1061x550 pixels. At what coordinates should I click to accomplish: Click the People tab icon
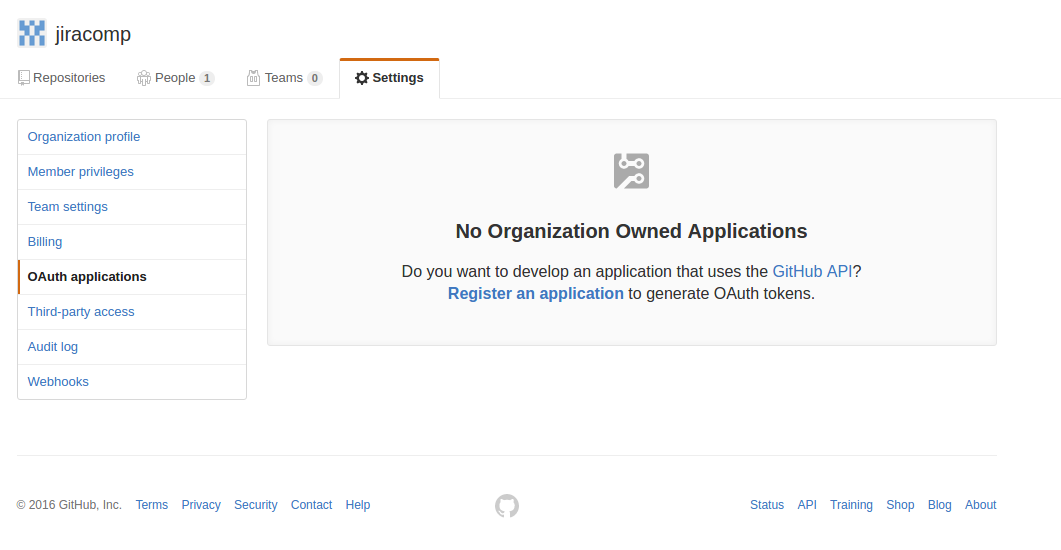click(143, 78)
